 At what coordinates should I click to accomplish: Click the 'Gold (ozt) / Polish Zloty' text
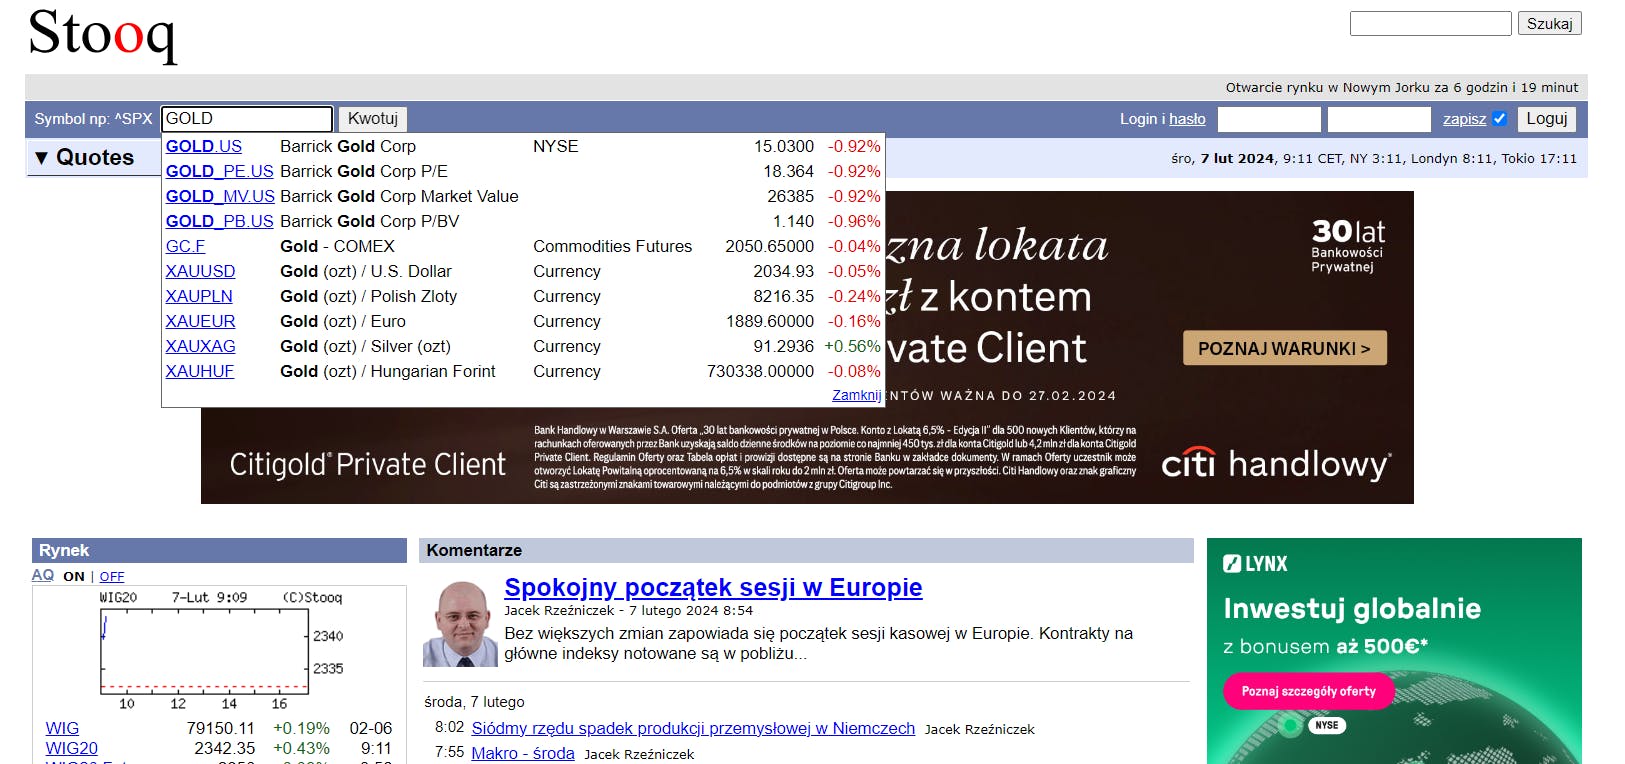click(x=368, y=296)
